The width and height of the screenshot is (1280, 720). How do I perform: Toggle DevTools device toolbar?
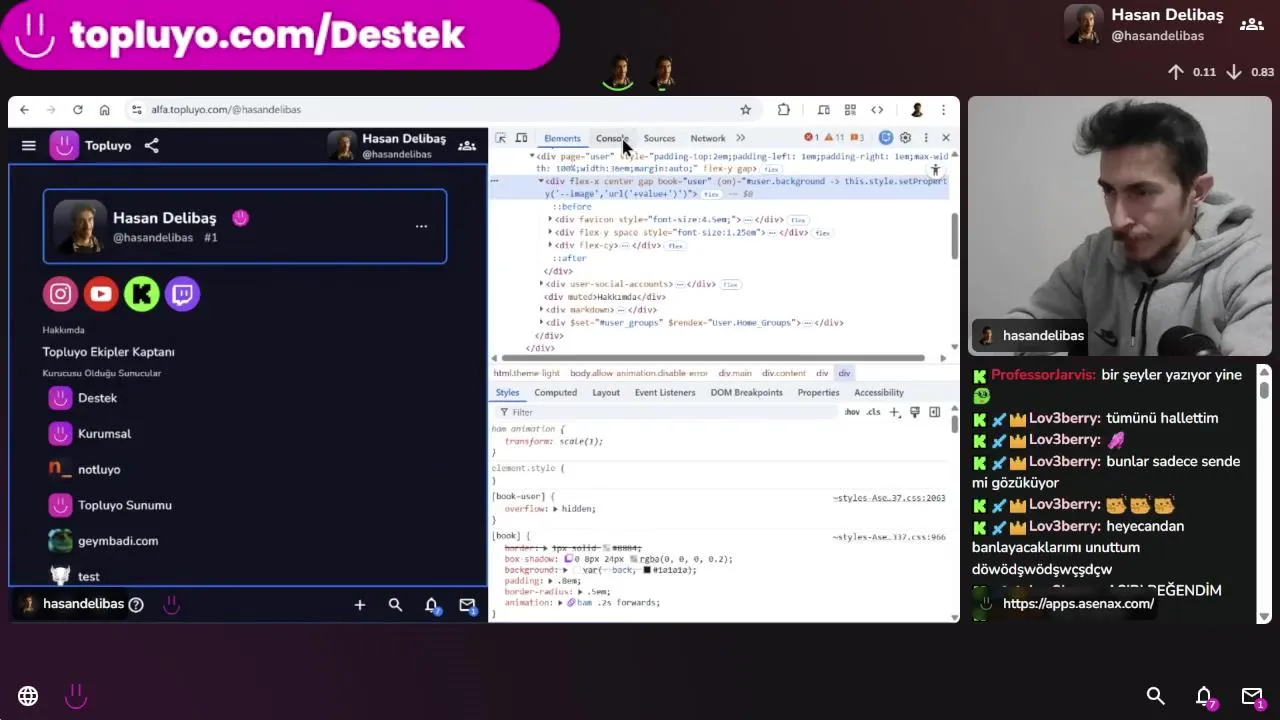[521, 138]
